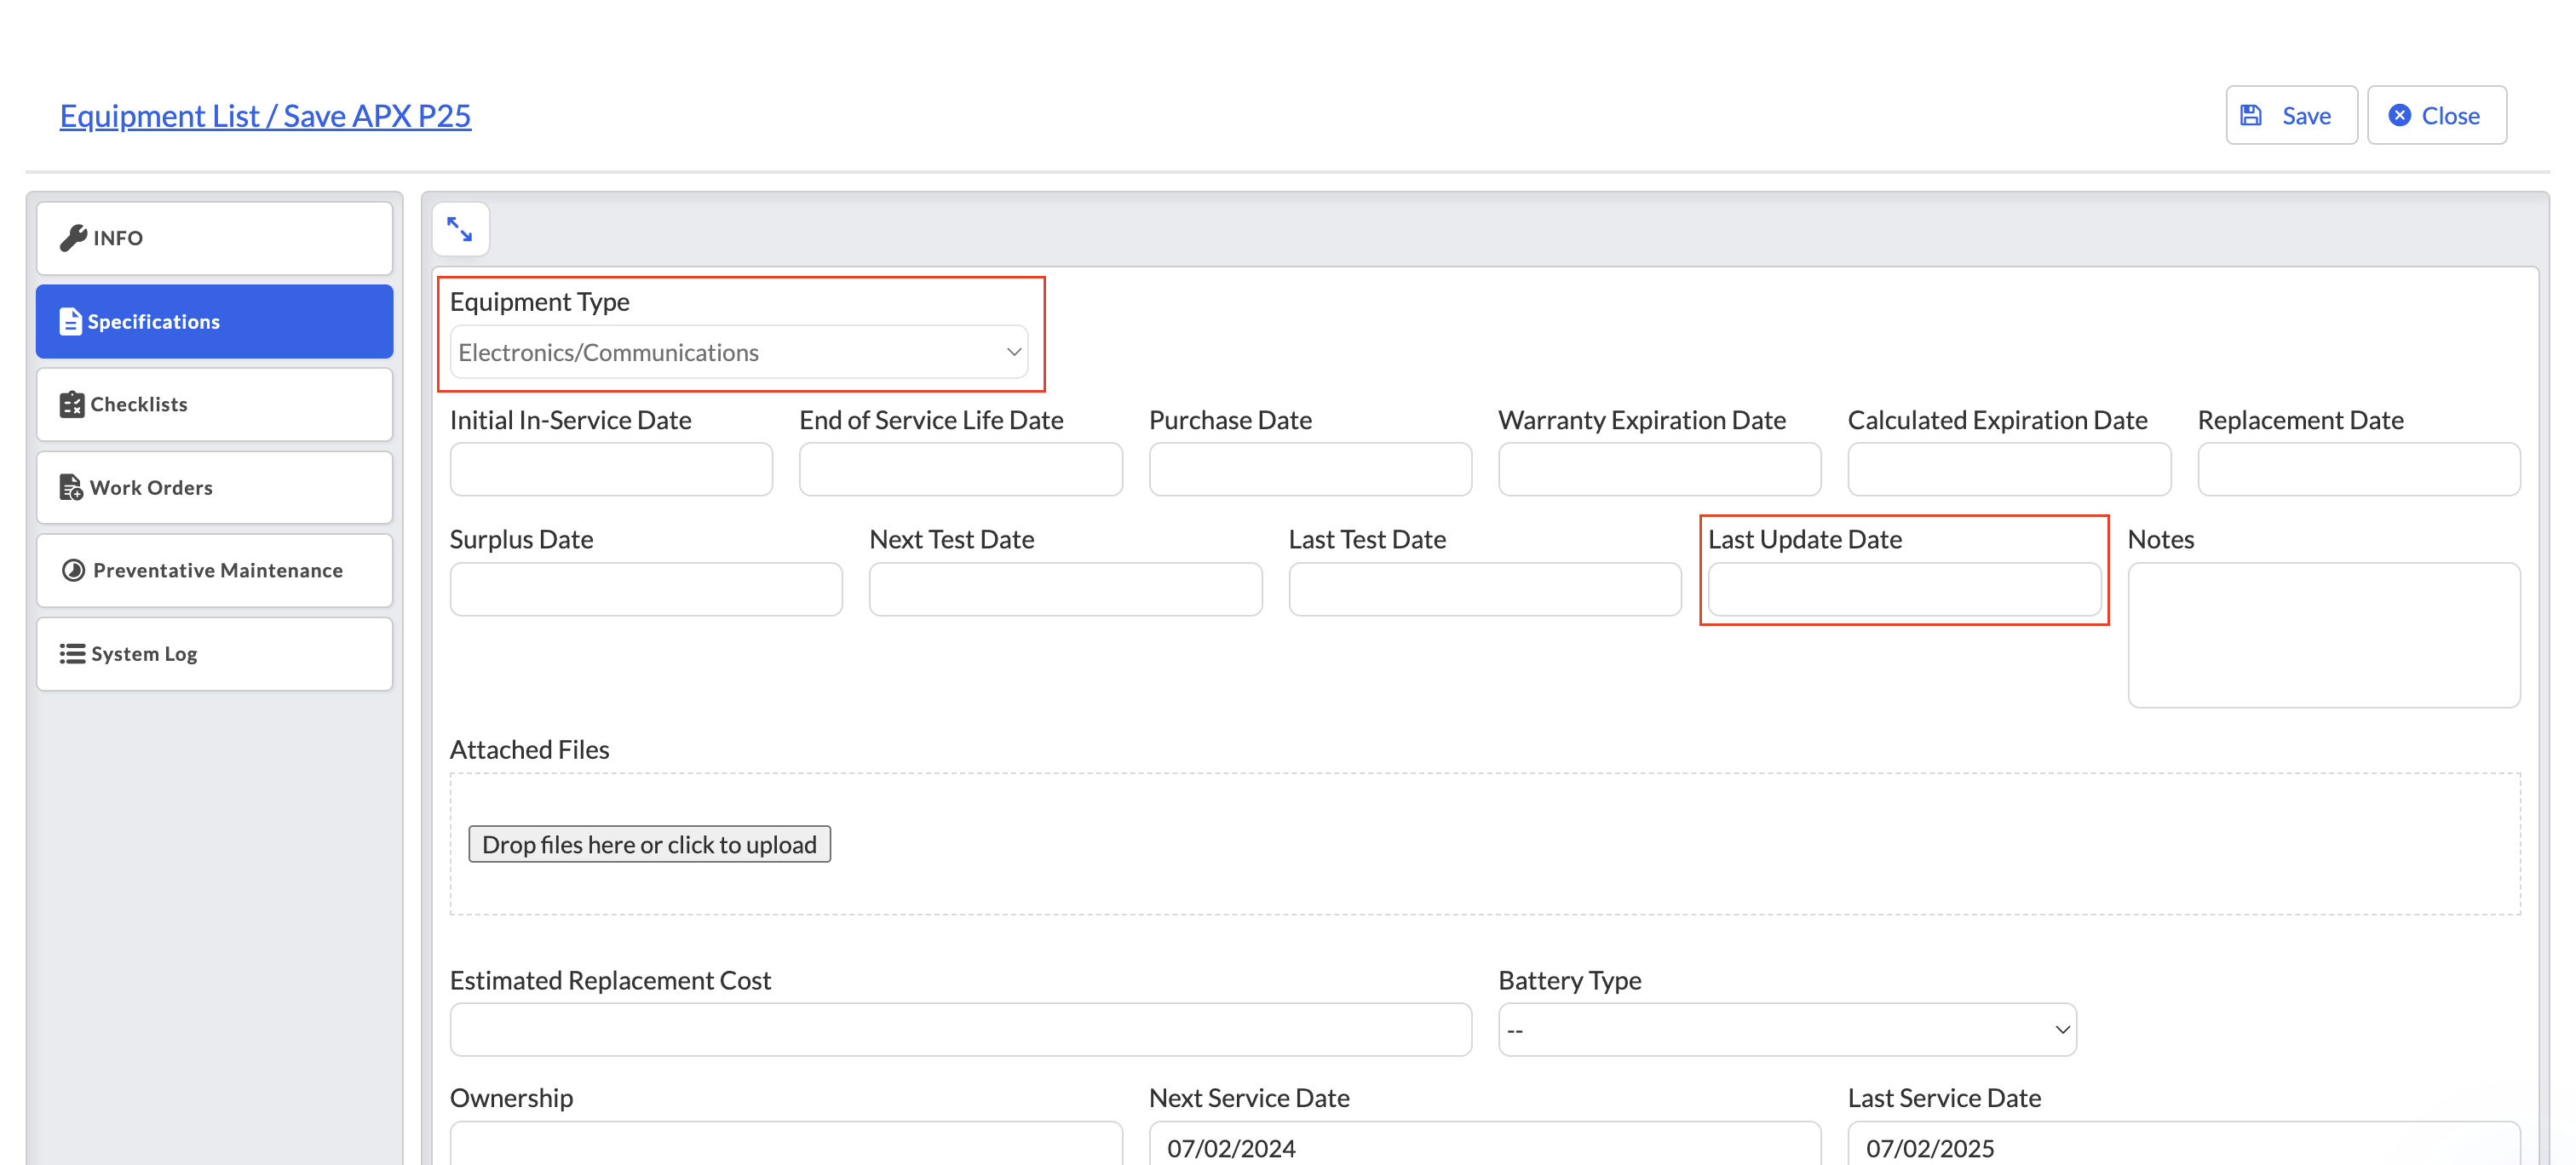Open the Equipment List / Save APX P25 link

(x=265, y=116)
